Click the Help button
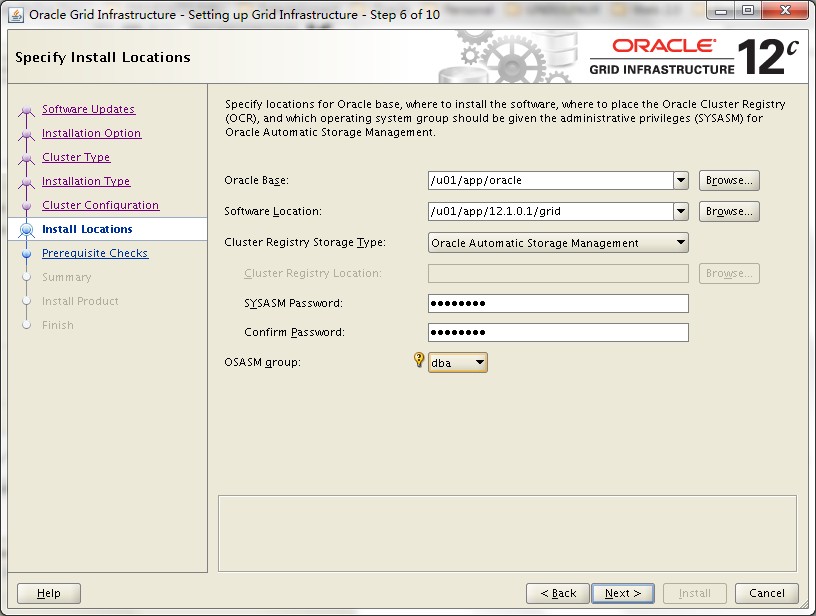816x616 pixels. pos(49,593)
